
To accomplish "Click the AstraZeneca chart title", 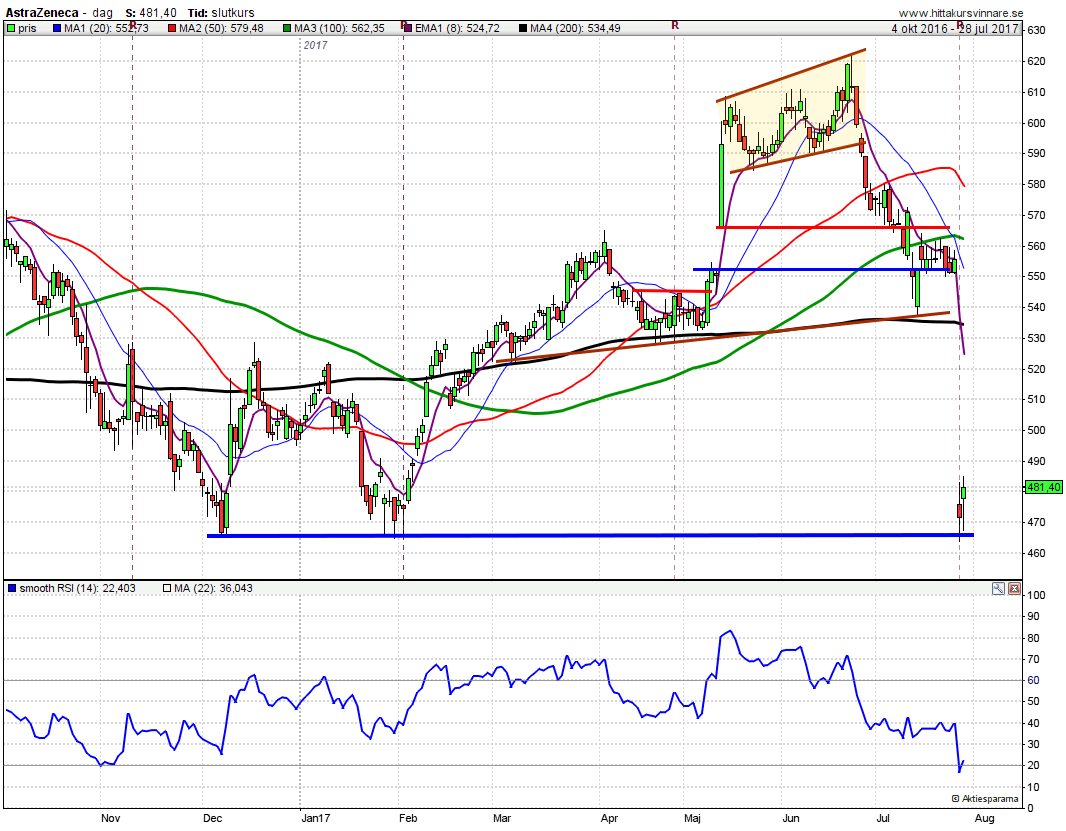I will click(x=42, y=13).
